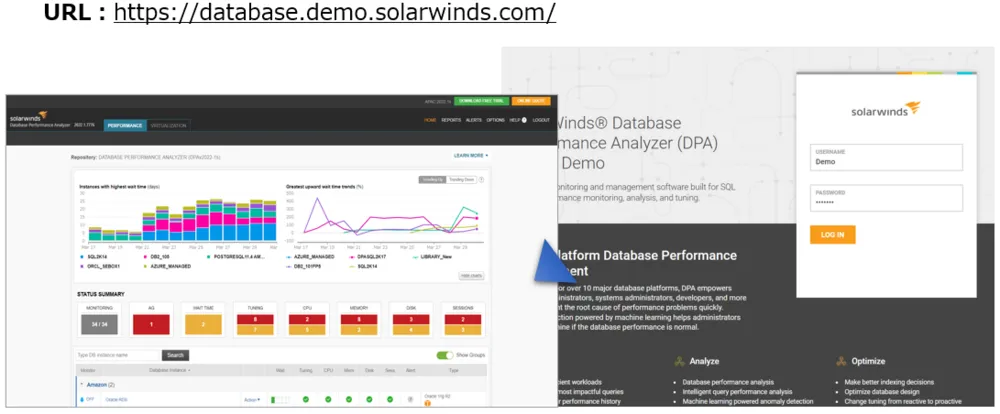Click the DB2_101FP8 legend entry
The height and width of the screenshot is (414, 1000).
coord(302,265)
